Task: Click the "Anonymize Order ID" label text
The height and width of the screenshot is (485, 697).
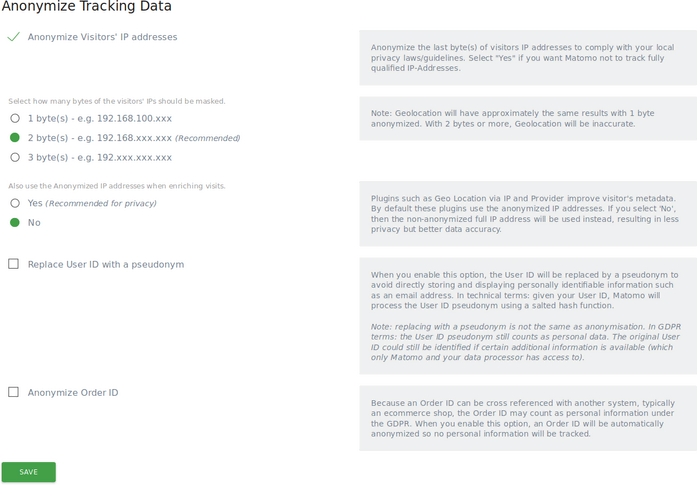Action: [x=73, y=393]
